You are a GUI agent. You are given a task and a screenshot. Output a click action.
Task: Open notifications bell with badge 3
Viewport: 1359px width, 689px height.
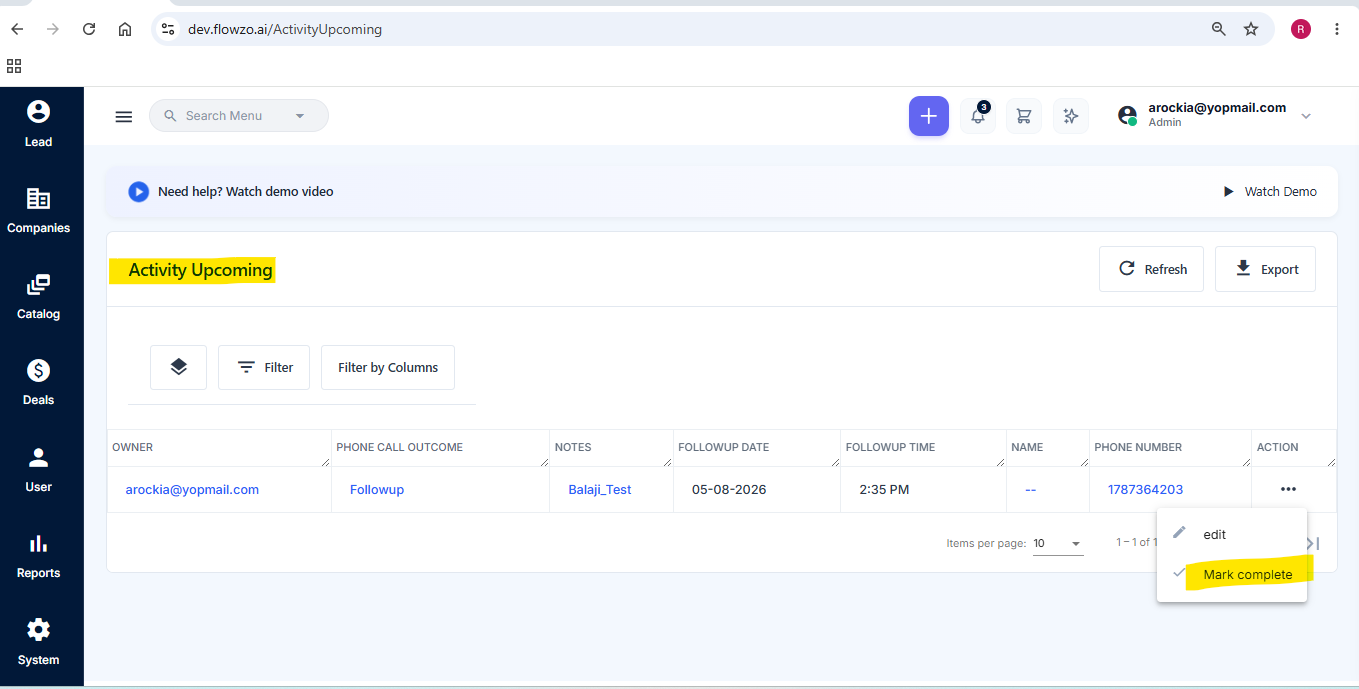978,116
